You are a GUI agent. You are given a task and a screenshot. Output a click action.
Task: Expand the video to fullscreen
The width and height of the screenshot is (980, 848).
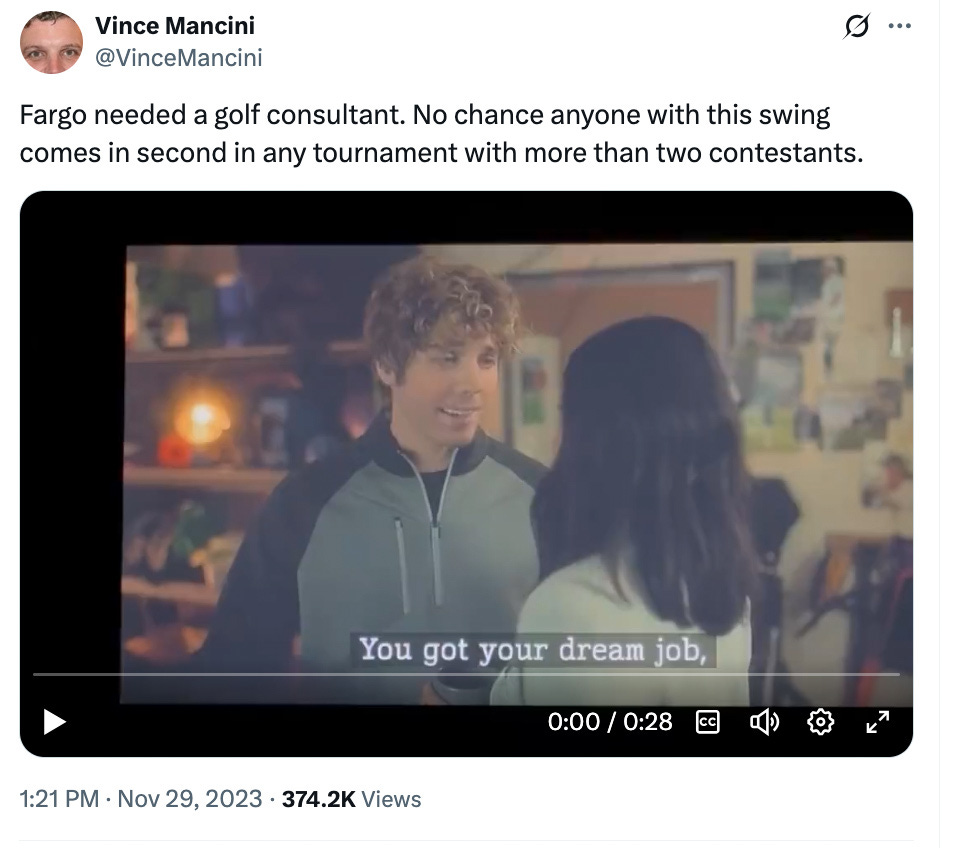(x=878, y=722)
